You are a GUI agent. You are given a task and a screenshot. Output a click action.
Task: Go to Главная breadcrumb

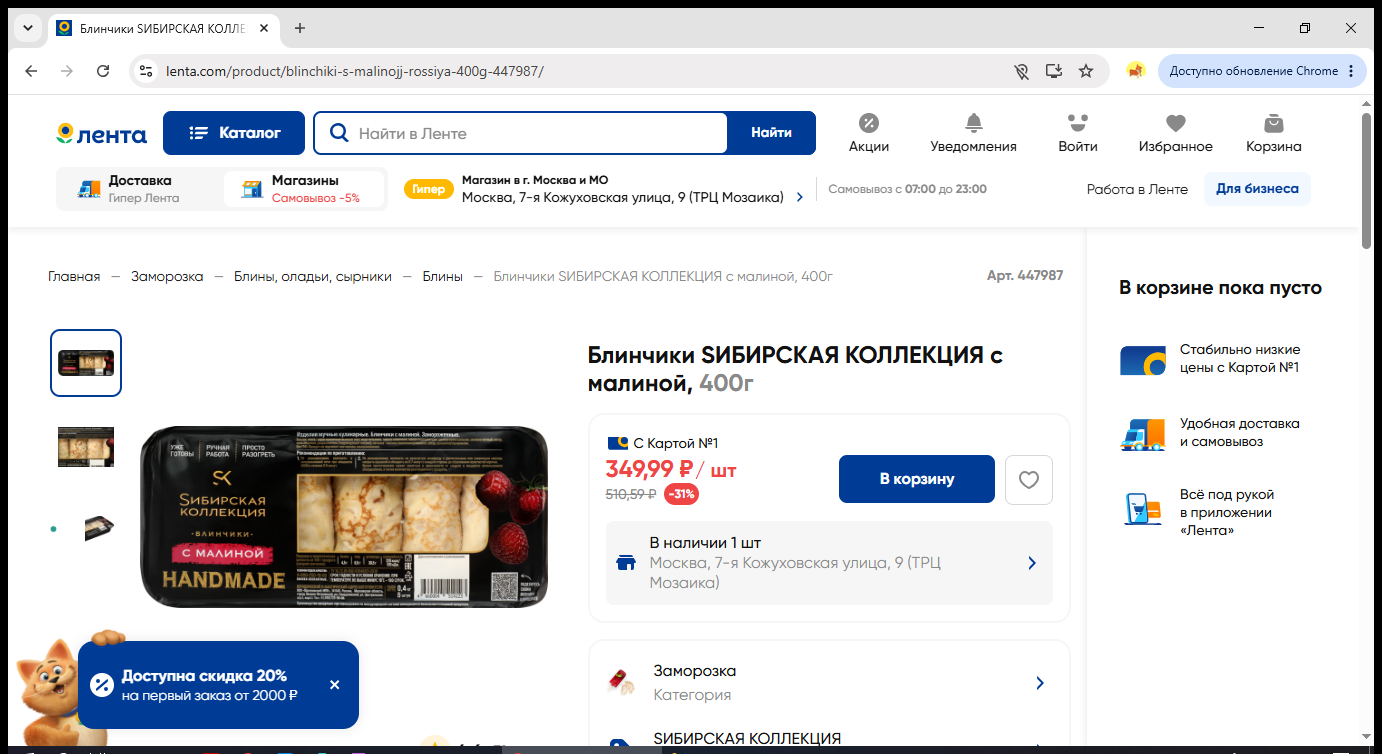coord(74,276)
